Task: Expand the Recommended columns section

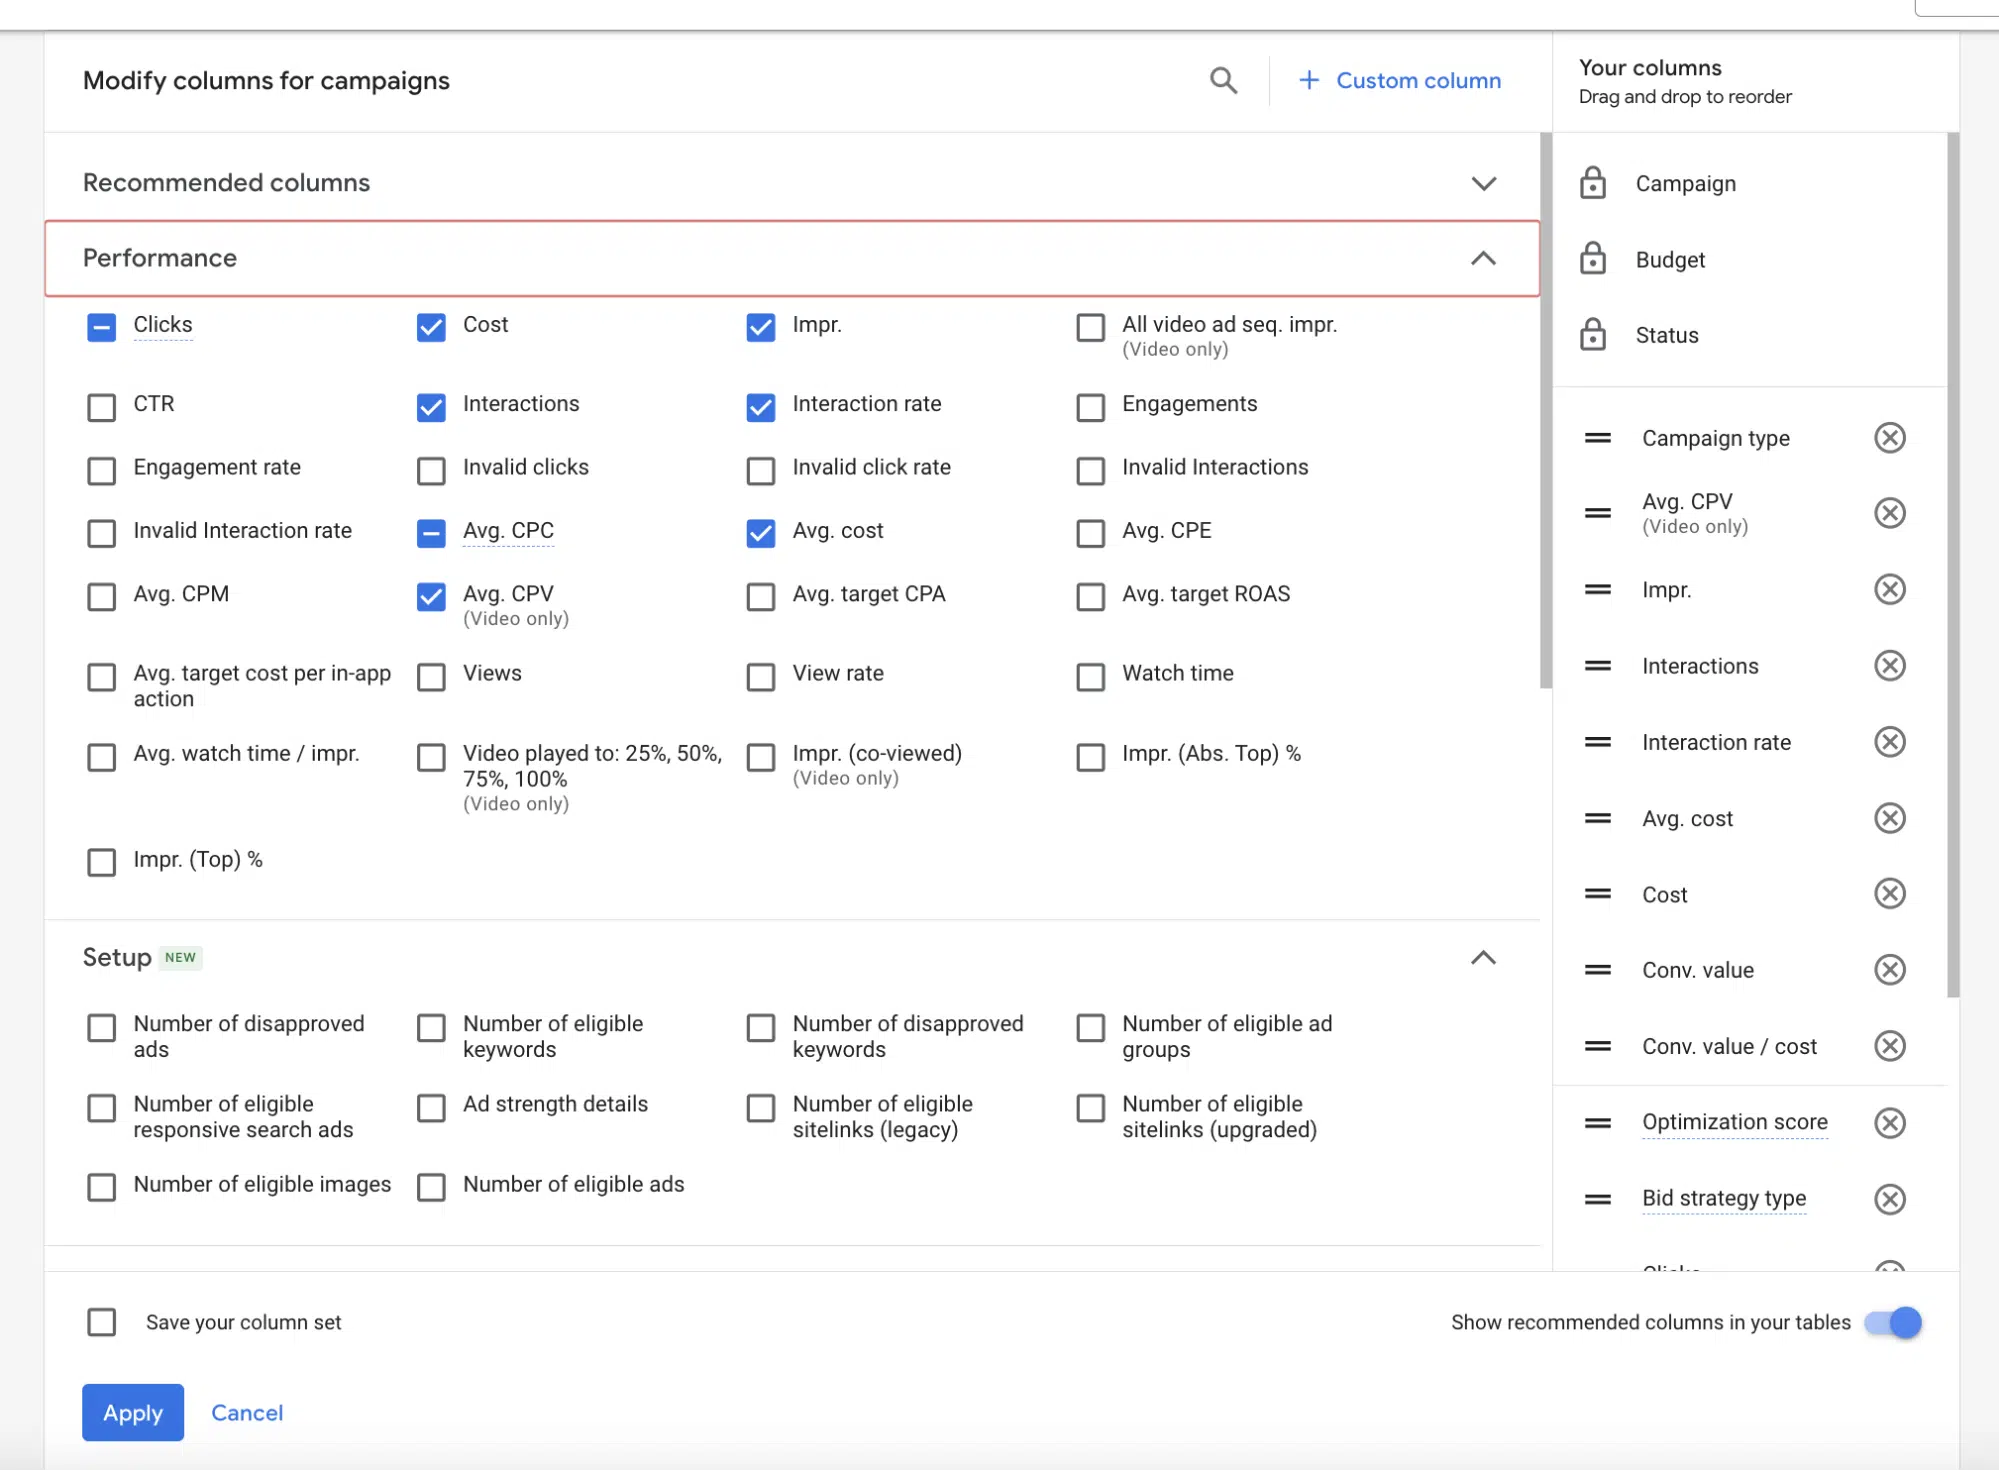Action: [1482, 182]
